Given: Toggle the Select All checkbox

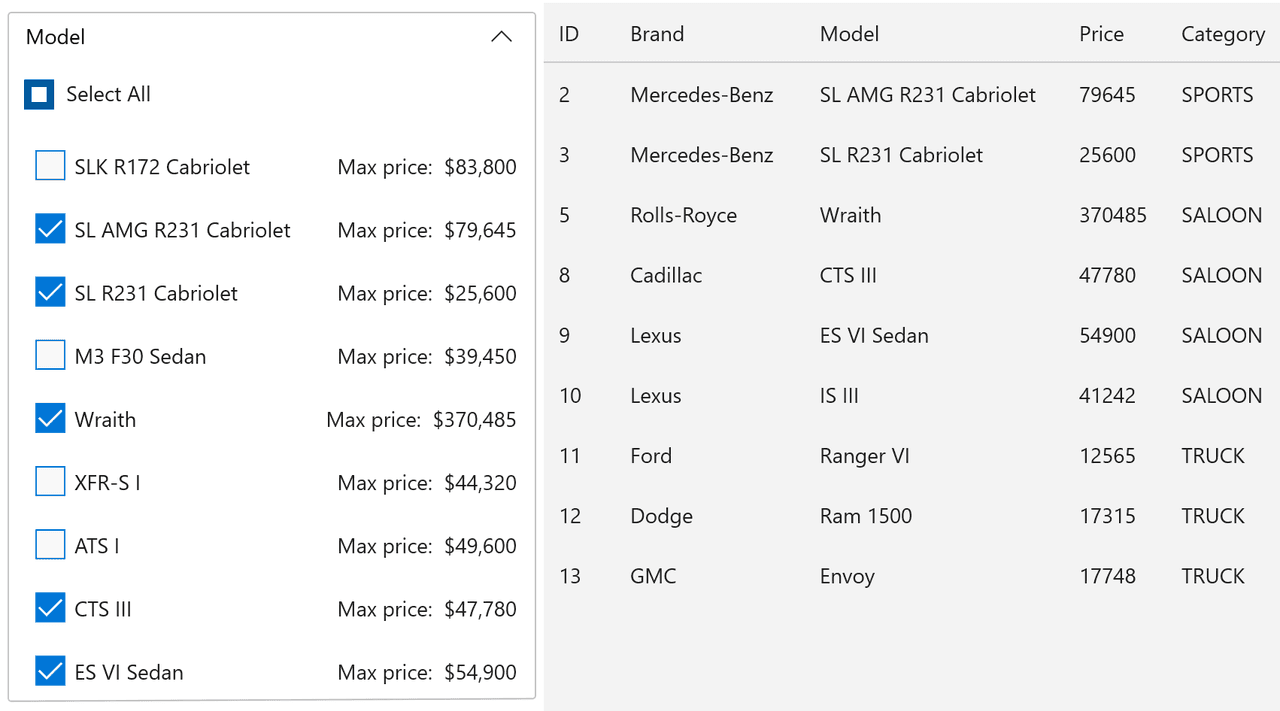Looking at the screenshot, I should click(x=39, y=95).
